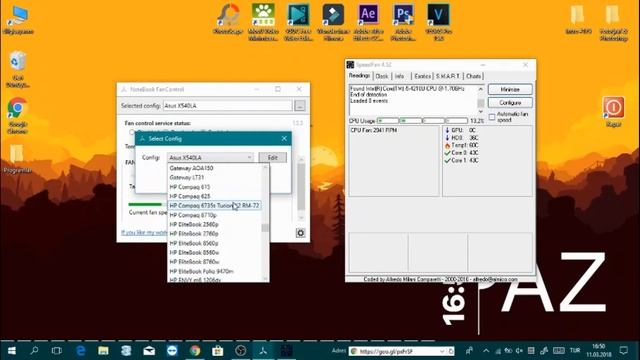The image size is (640, 360).
Task: Switch to Chrome on the taskbar
Action: pos(195,351)
